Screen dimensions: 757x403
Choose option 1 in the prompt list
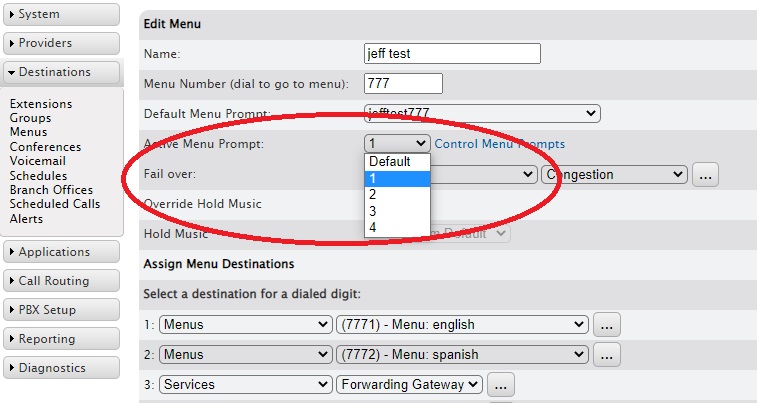(x=397, y=179)
